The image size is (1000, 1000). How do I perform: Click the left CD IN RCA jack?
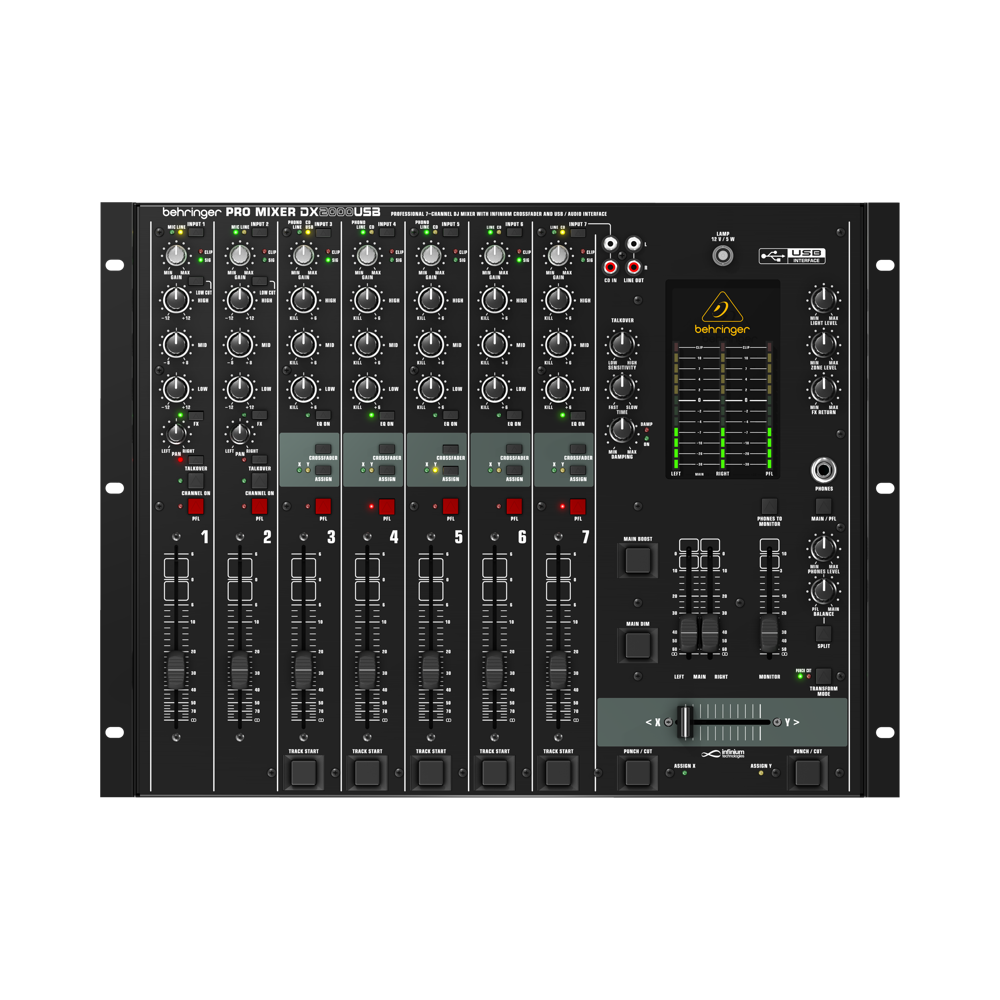click(x=610, y=244)
